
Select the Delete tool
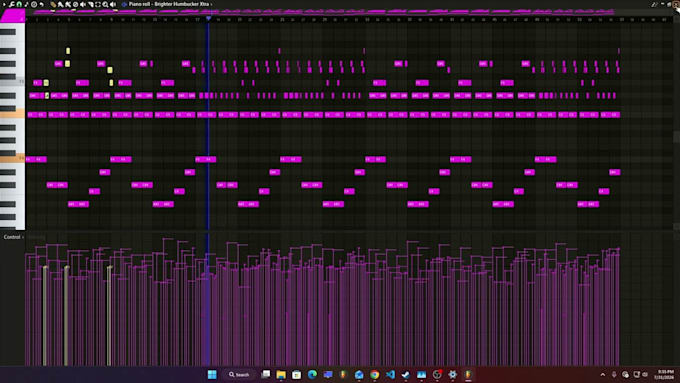[68, 4]
